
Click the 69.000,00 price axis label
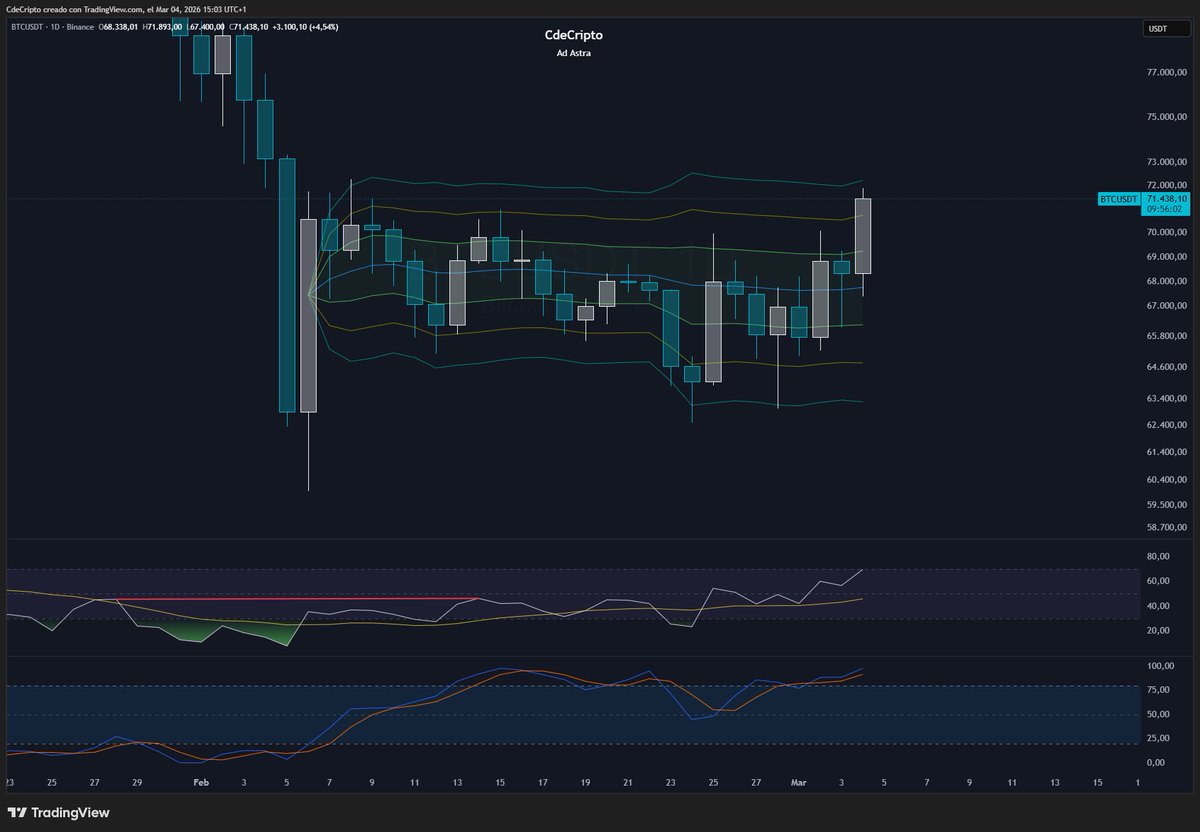pos(1167,256)
